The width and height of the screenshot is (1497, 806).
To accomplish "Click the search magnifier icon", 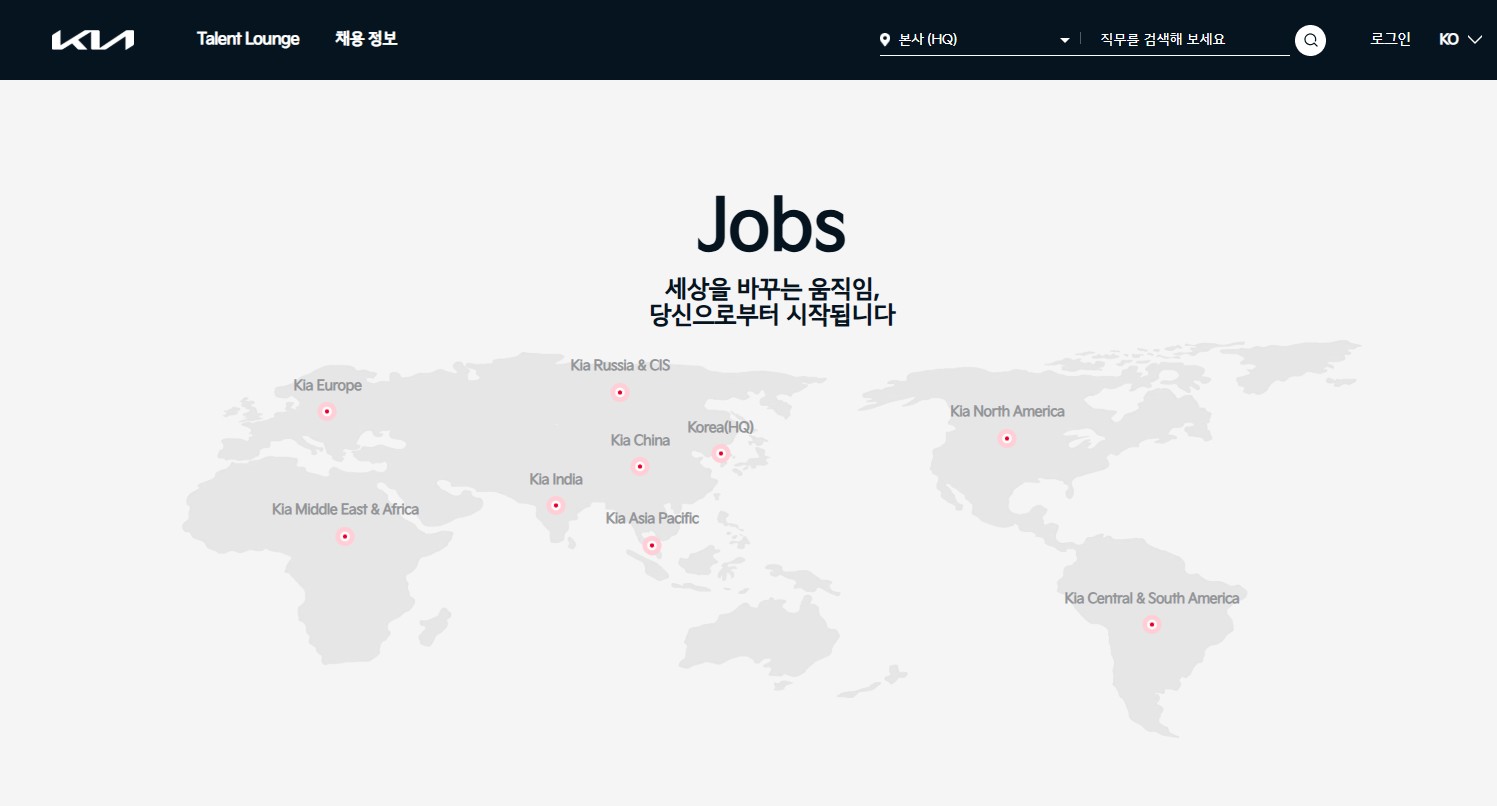I will coord(1310,40).
